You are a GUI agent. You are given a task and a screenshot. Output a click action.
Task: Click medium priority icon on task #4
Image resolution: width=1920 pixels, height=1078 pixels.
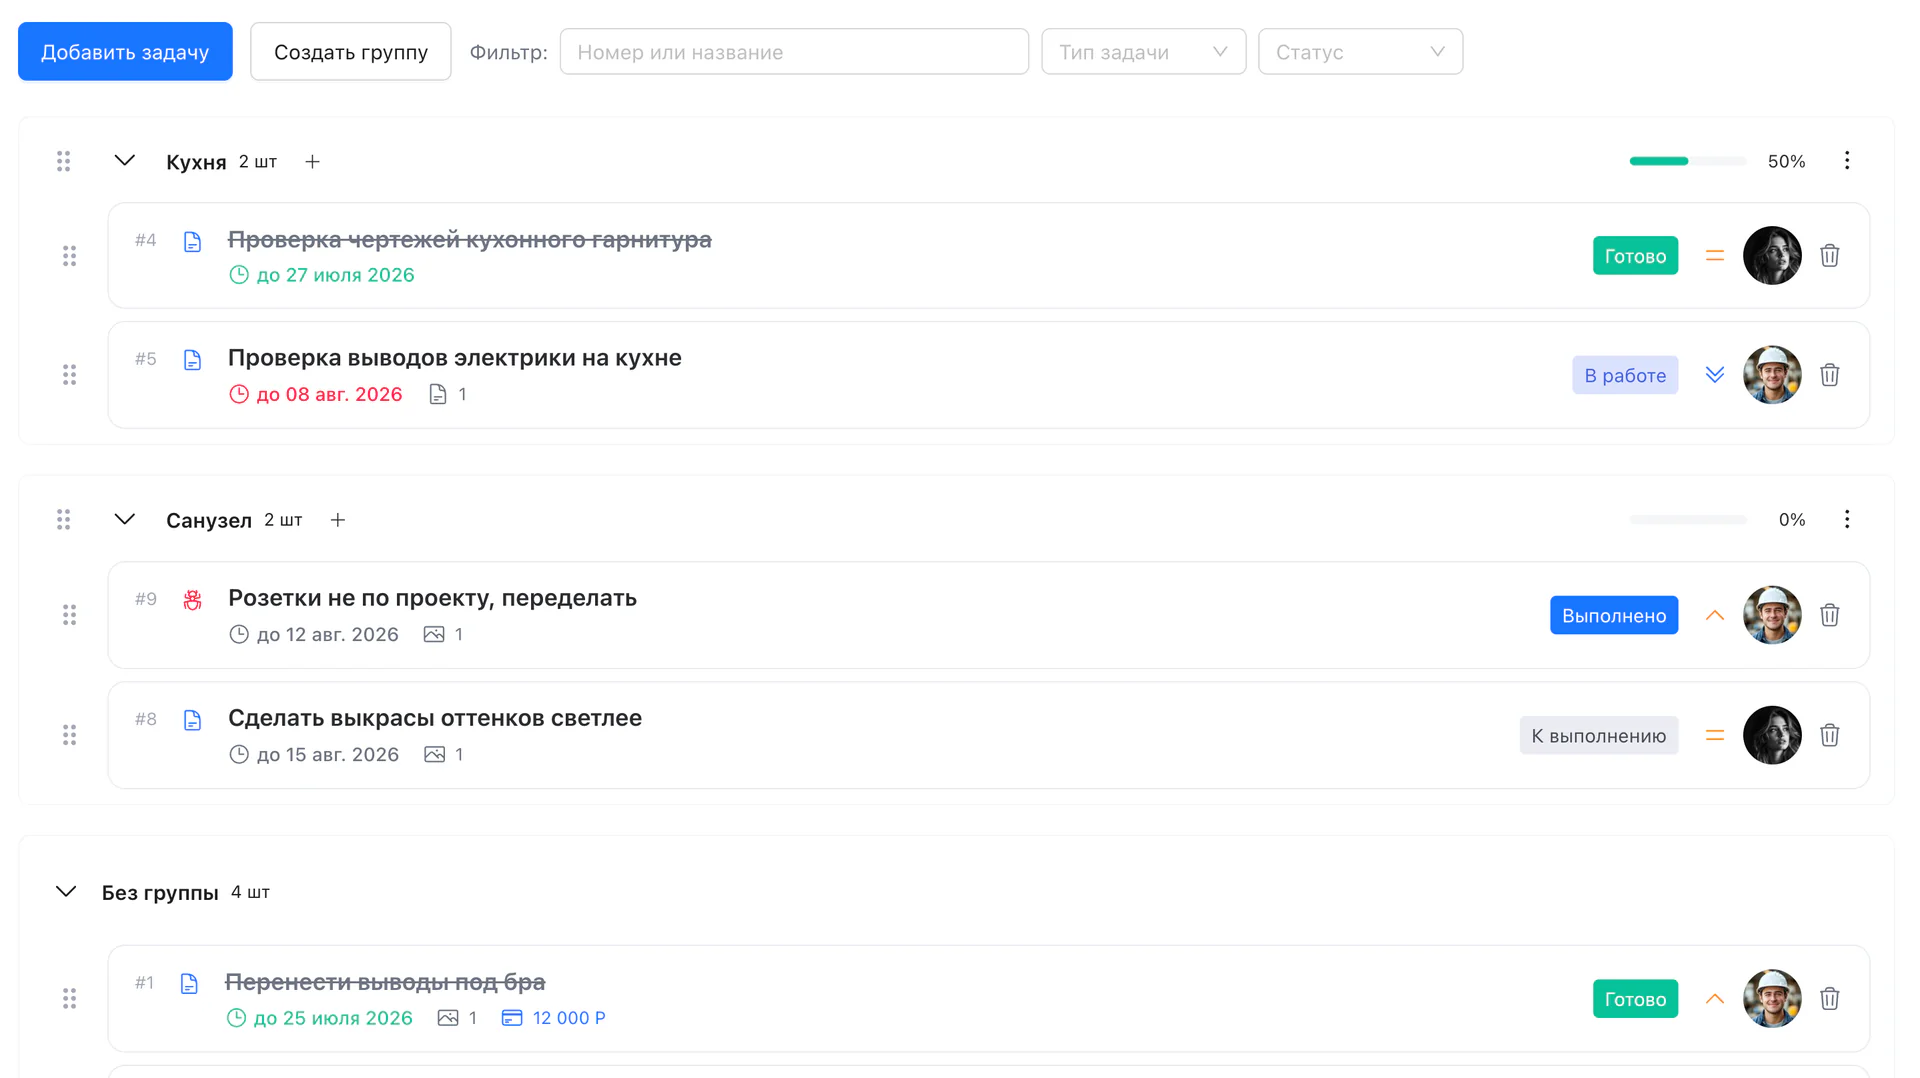[1715, 256]
